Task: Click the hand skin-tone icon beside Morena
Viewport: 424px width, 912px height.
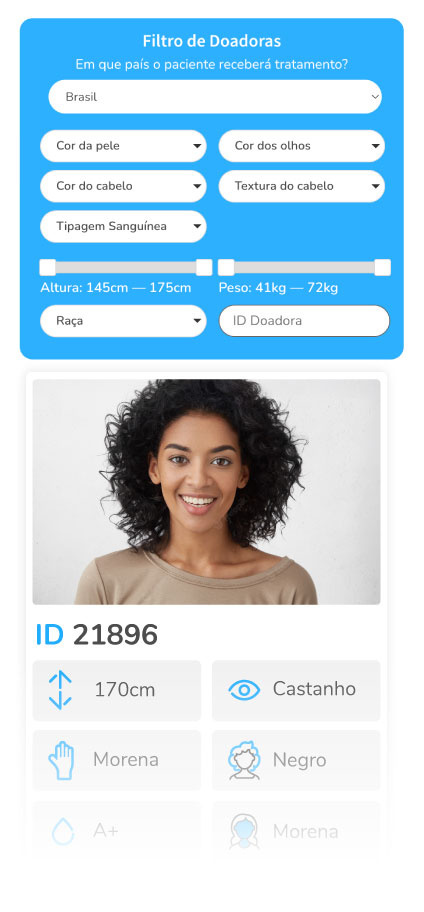Action: [x=61, y=760]
